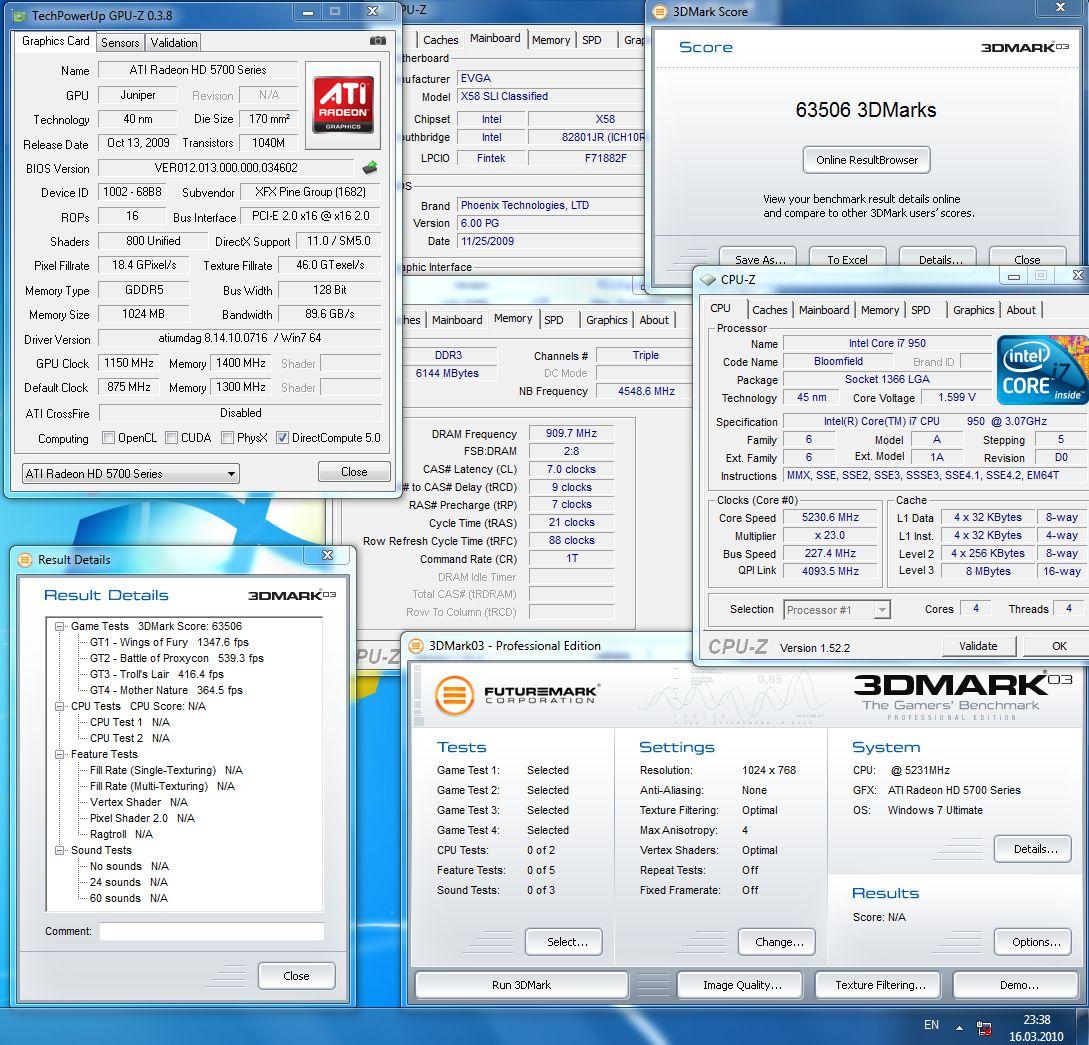Viewport: 1089px width, 1045px height.
Task: Click Run 3DMark button
Action: [x=521, y=985]
